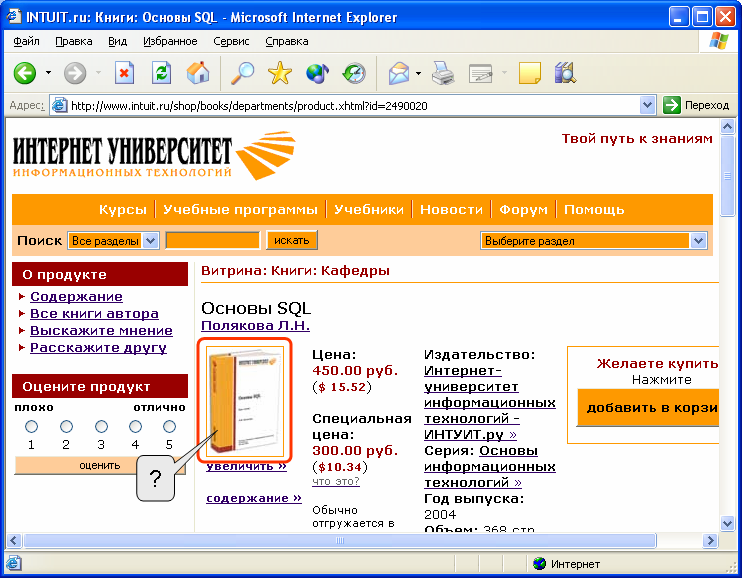Screen dimensions: 742x578
Task: Click the Windows flag logo
Action: [x=719, y=41]
